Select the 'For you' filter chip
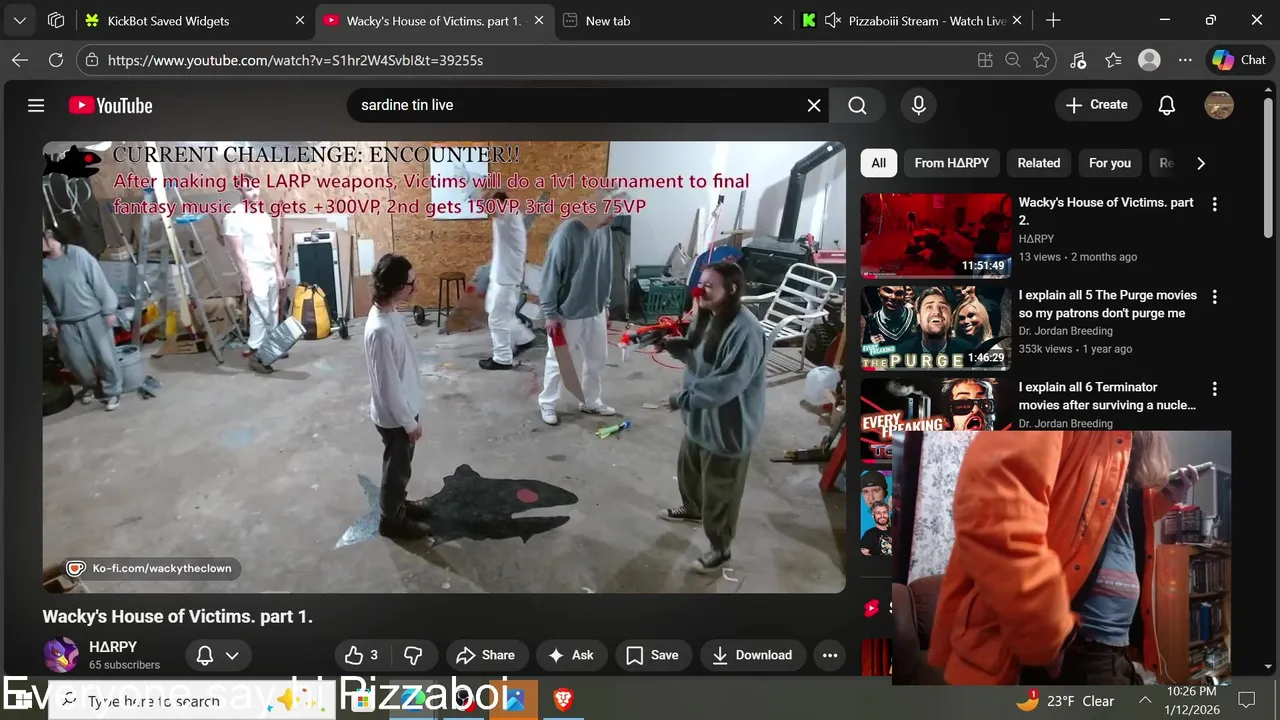 click(x=1109, y=163)
